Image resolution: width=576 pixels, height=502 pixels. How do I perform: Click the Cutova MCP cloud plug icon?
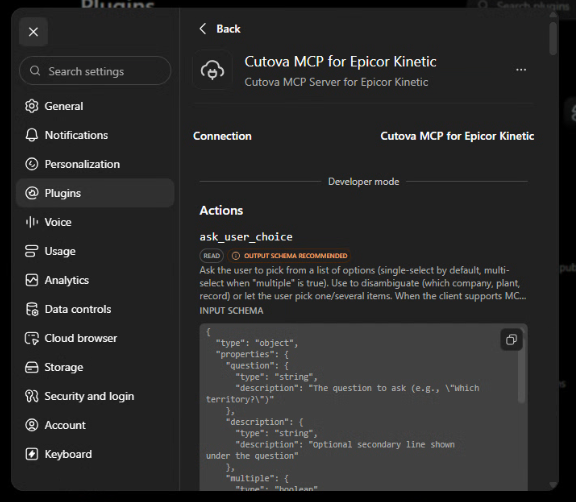pyautogui.click(x=212, y=70)
